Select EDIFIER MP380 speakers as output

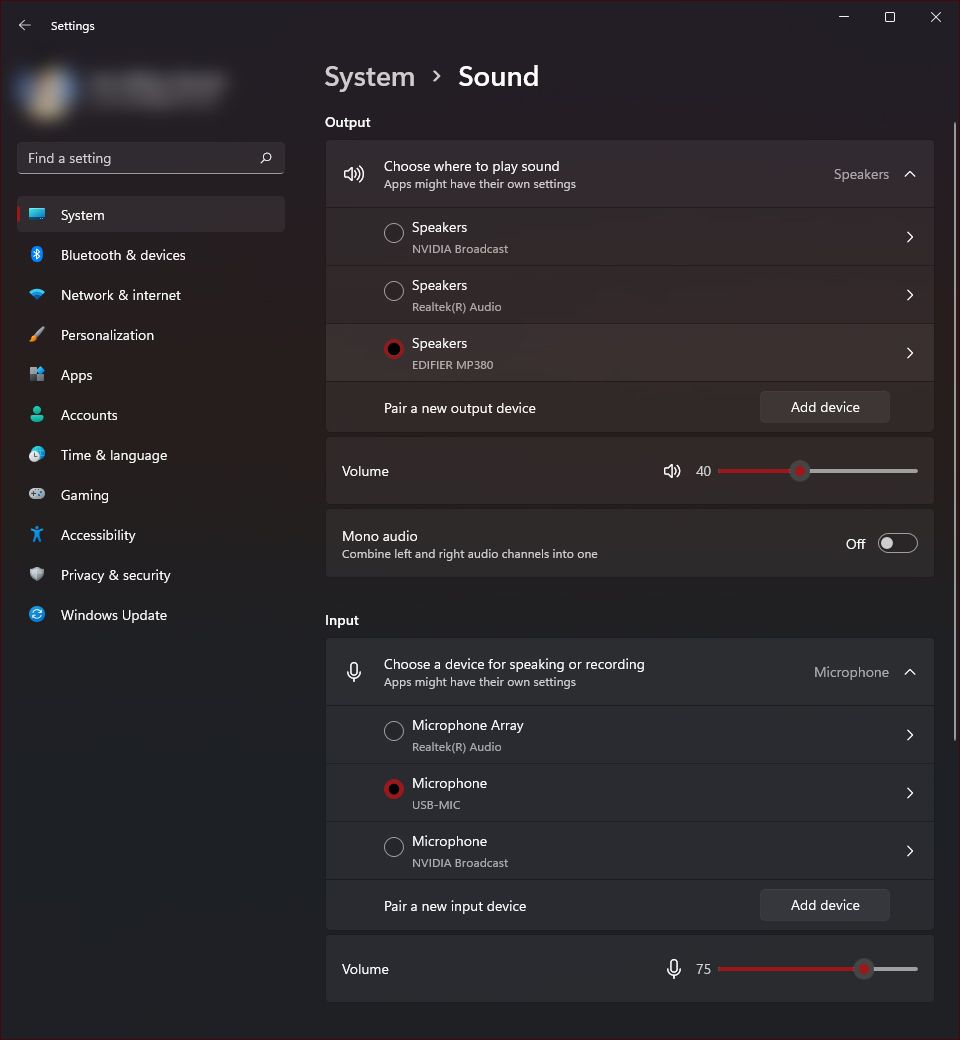click(x=394, y=348)
